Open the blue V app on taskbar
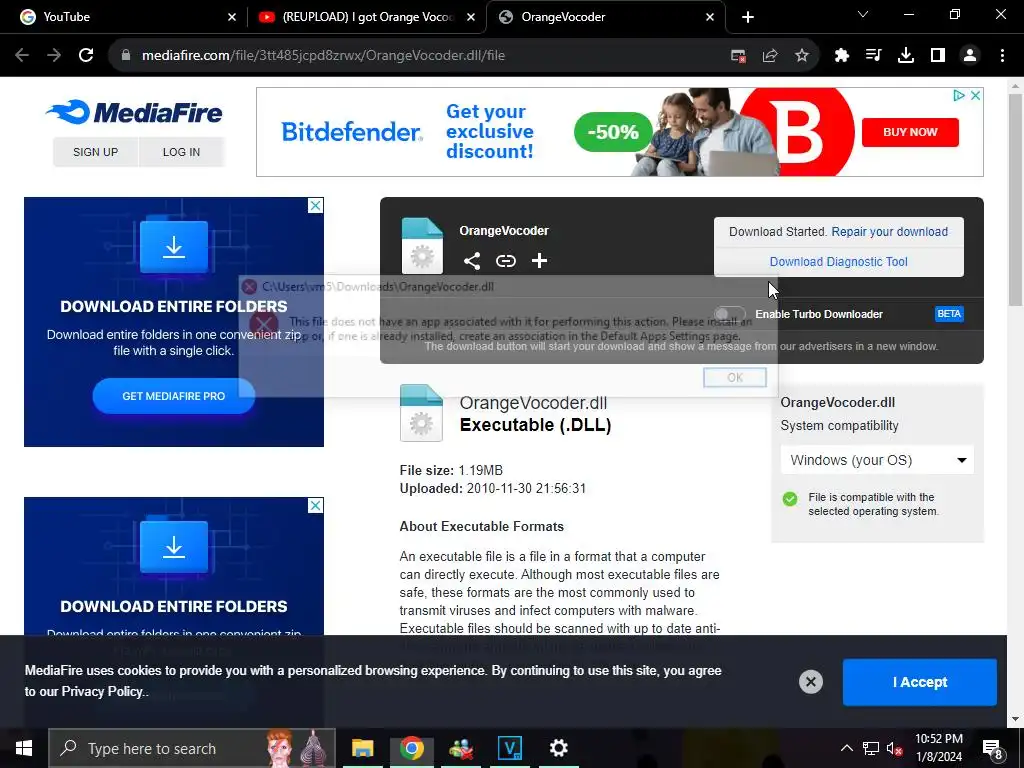This screenshot has width=1024, height=768. click(509, 748)
